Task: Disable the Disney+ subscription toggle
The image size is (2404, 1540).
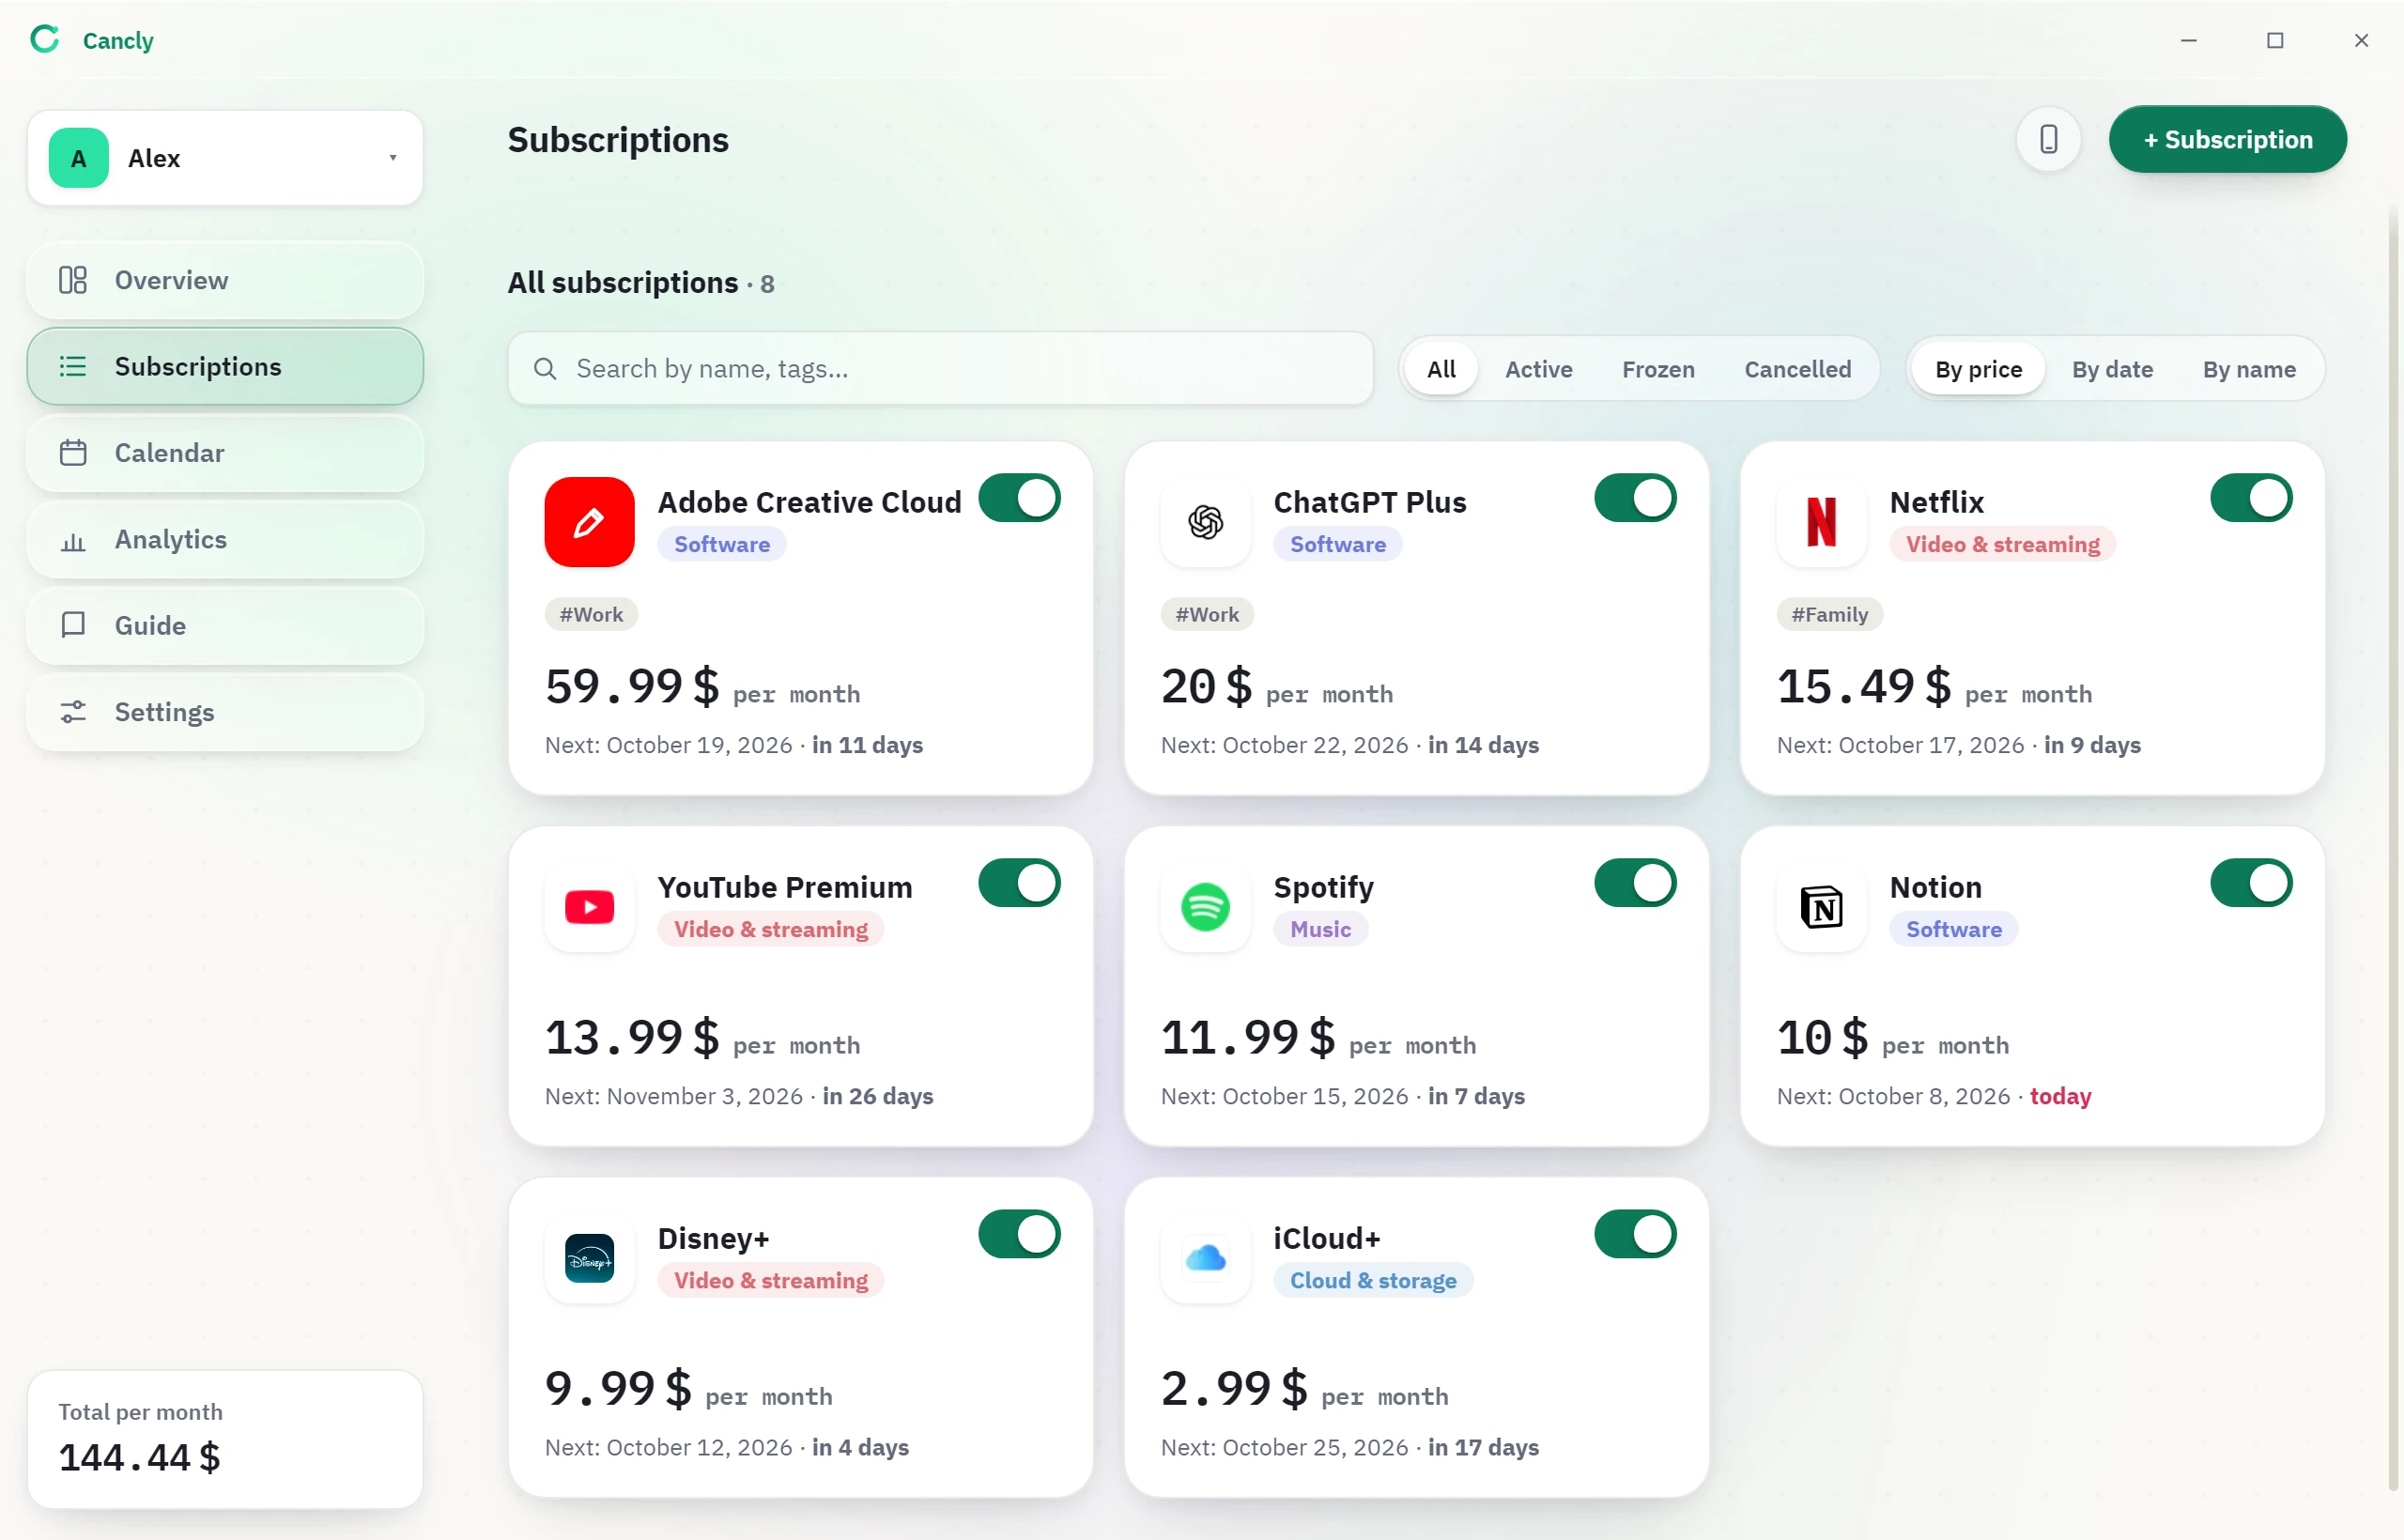Action: [x=1019, y=1234]
